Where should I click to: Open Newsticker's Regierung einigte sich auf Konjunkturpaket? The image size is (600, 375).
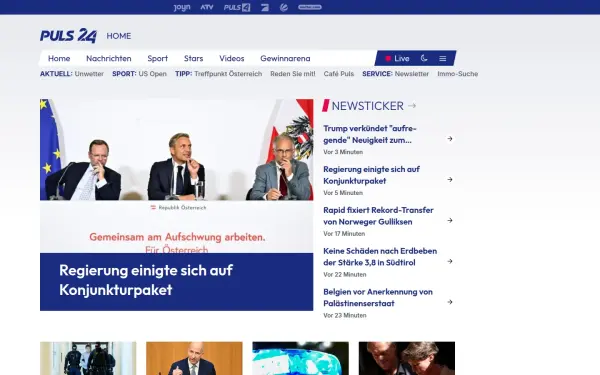[x=372, y=175]
